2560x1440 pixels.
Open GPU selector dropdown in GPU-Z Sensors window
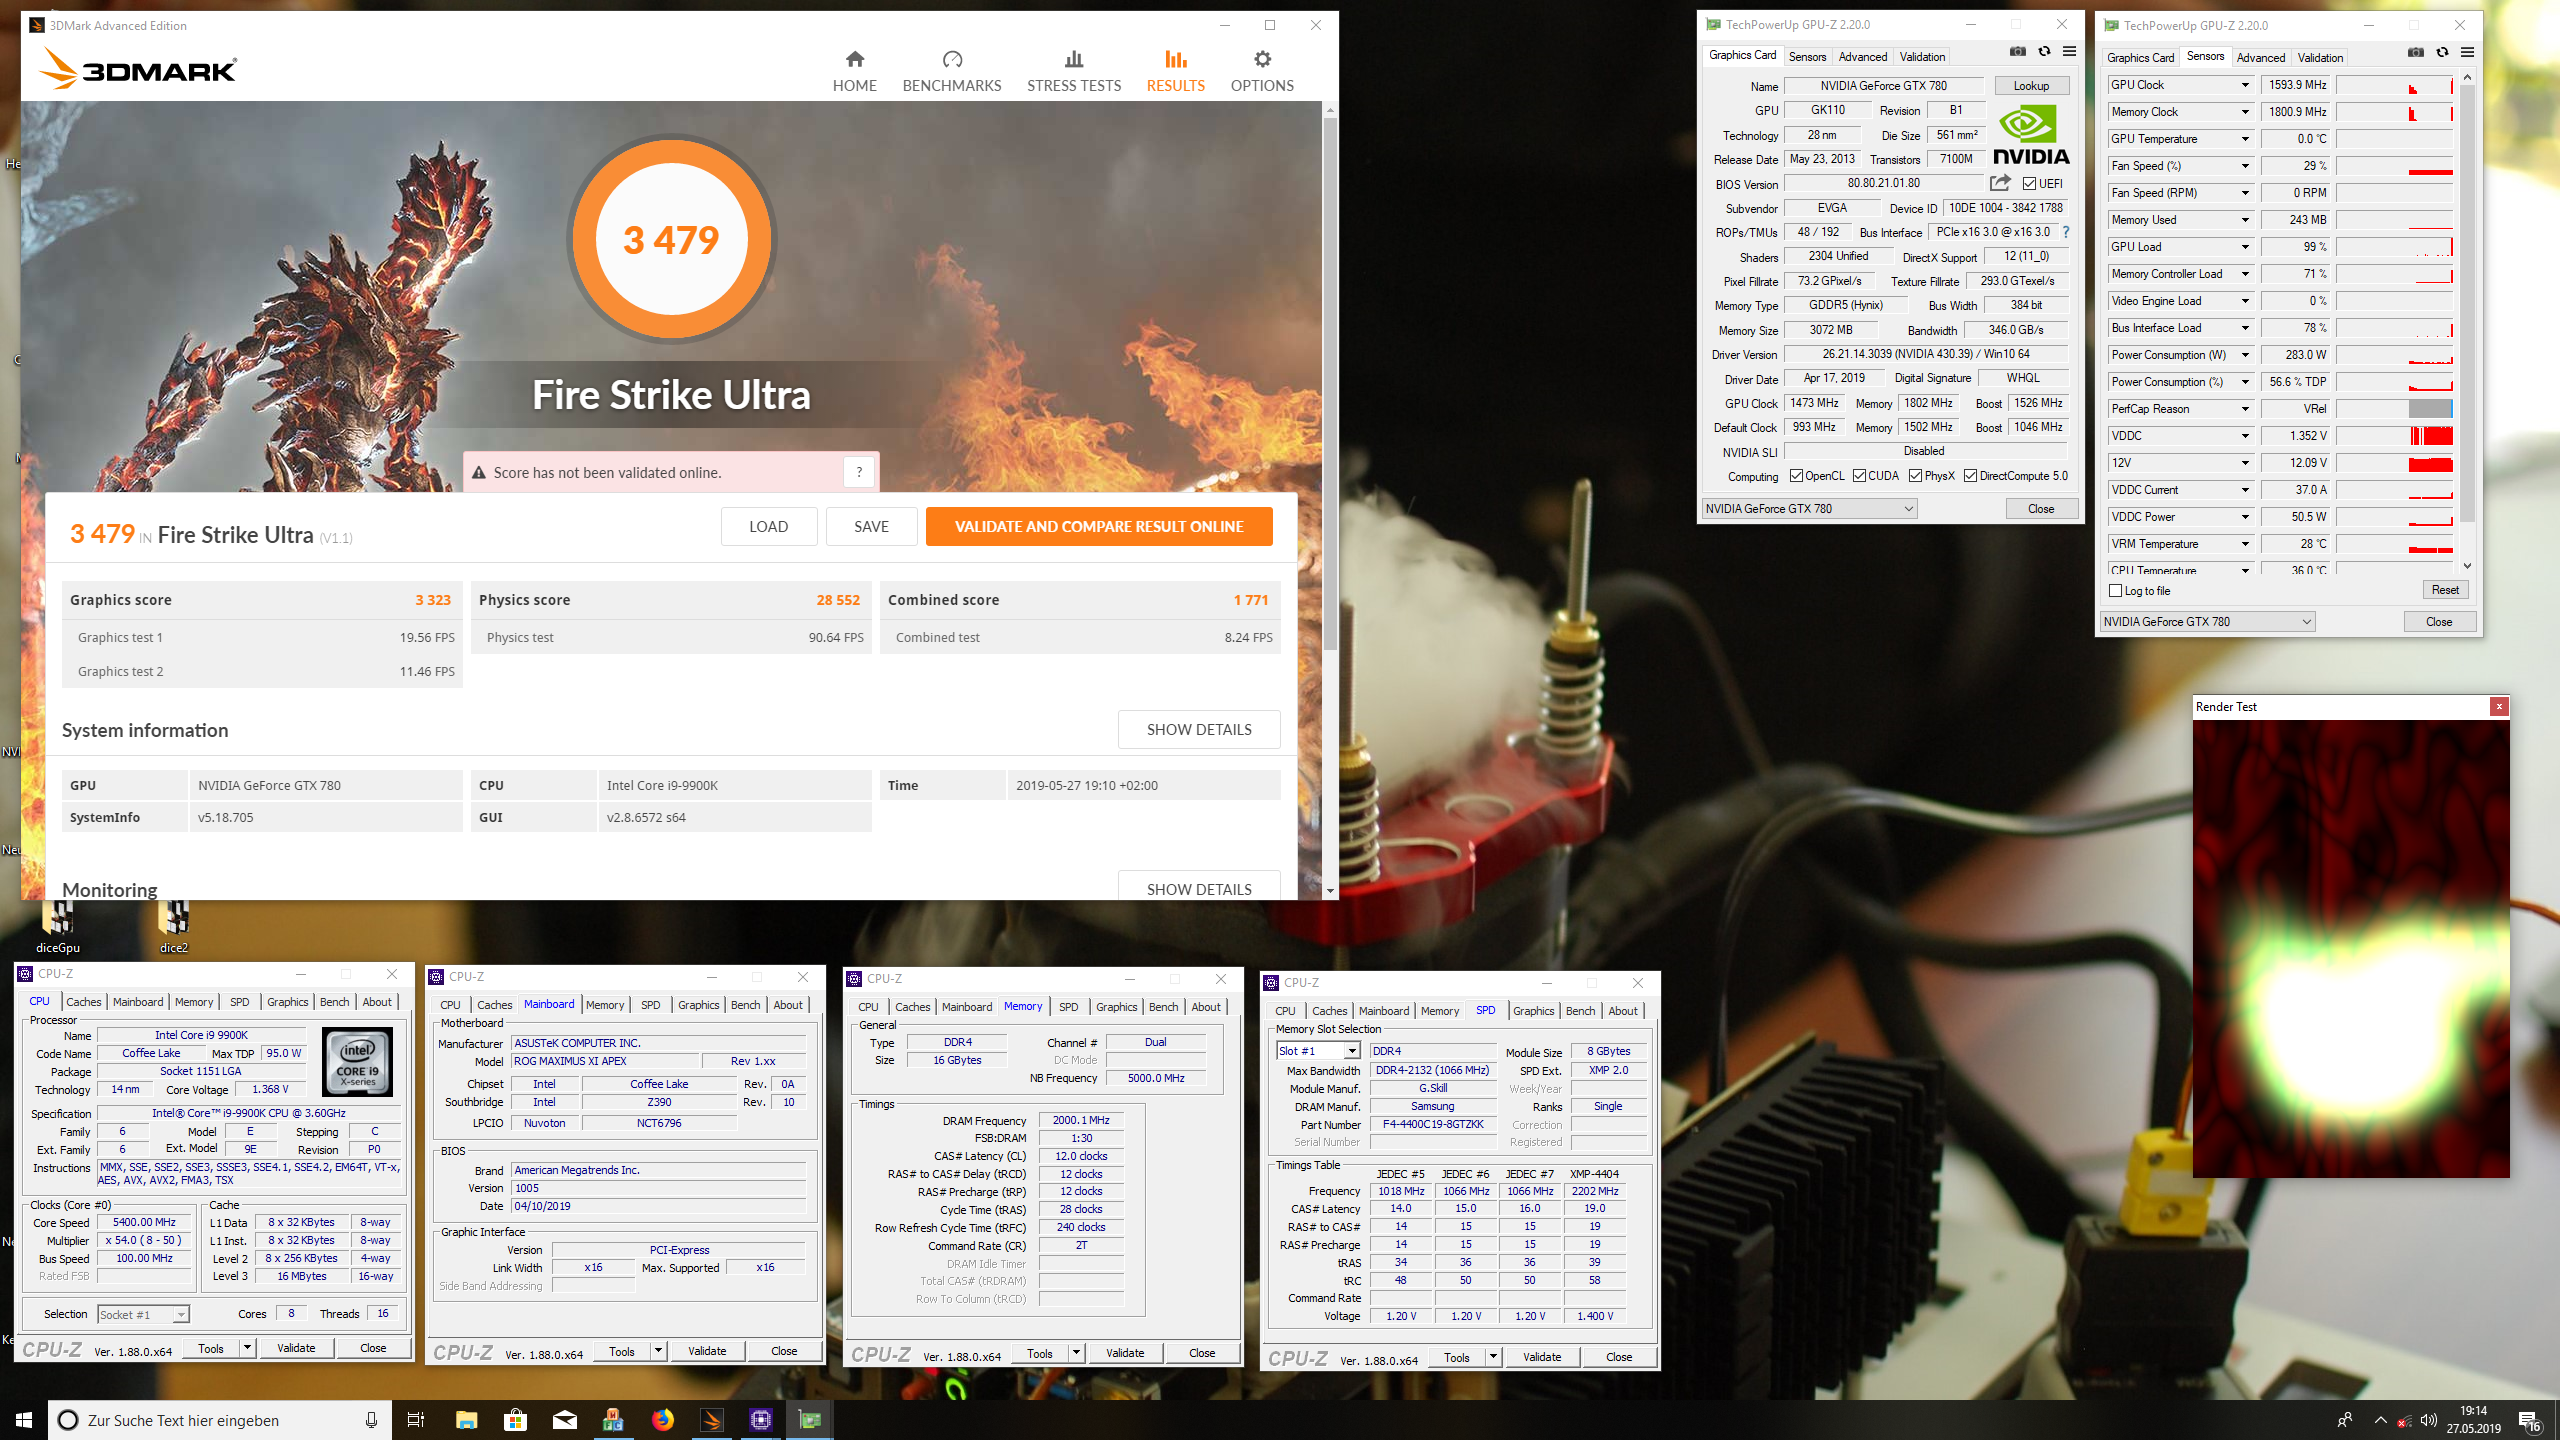pyautogui.click(x=2207, y=622)
